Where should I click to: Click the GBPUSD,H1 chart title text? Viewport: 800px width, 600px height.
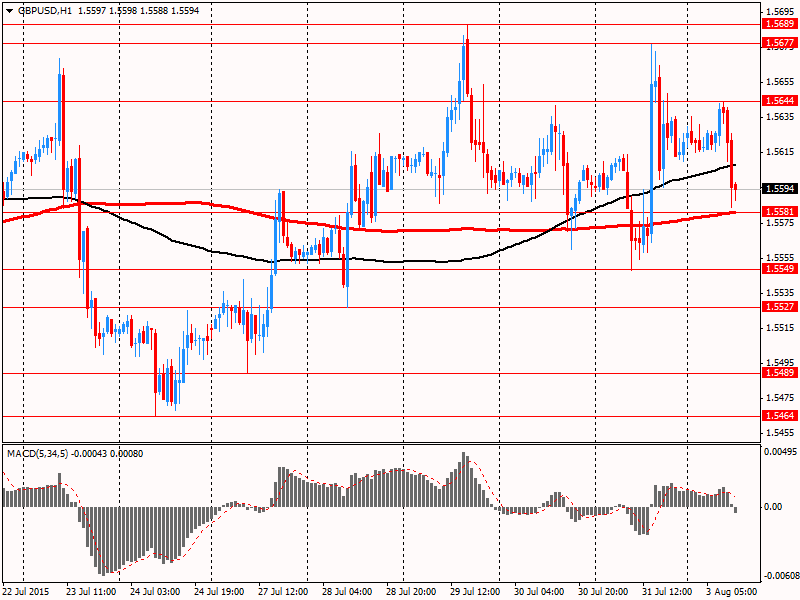[x=44, y=10]
